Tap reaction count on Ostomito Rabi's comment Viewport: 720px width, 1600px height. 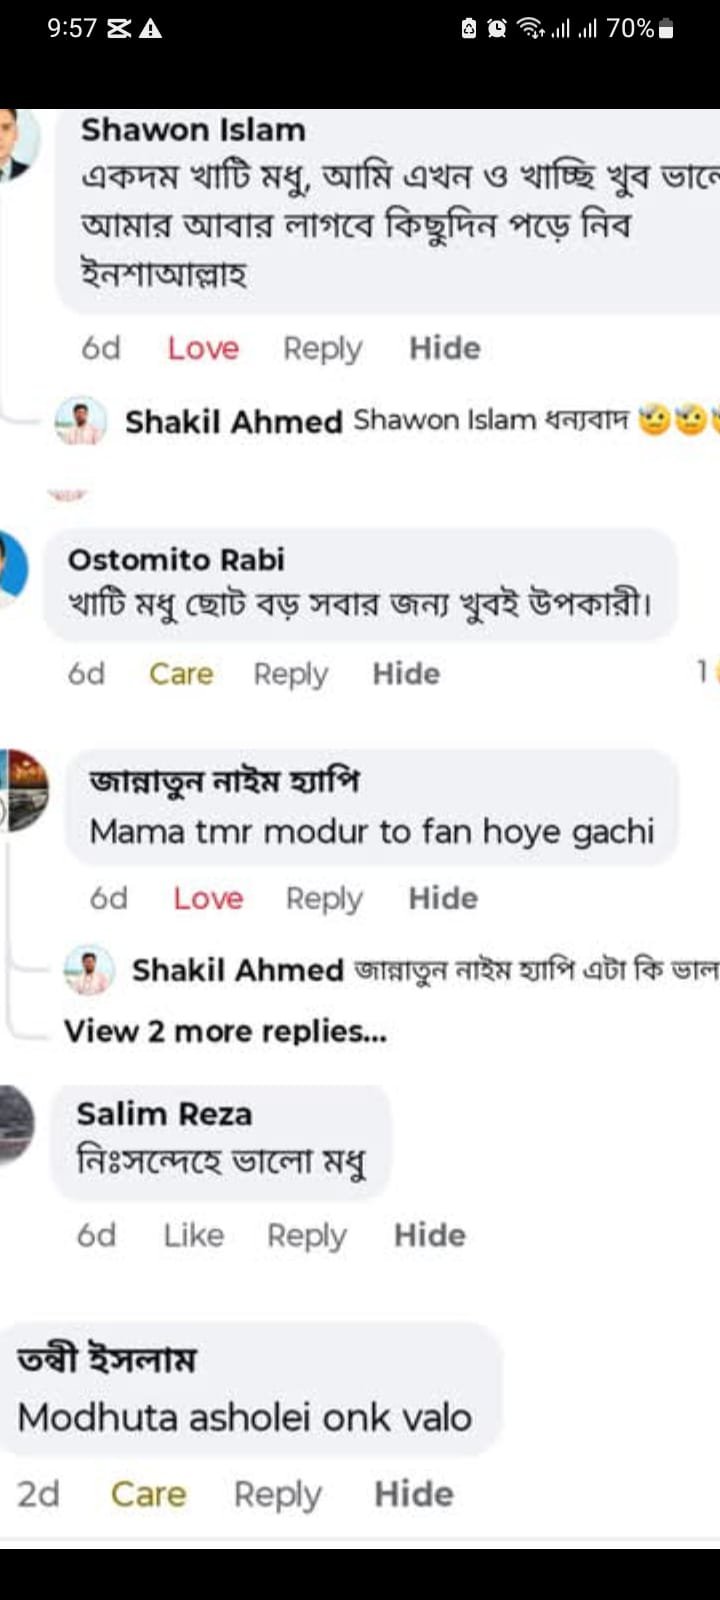tap(705, 672)
